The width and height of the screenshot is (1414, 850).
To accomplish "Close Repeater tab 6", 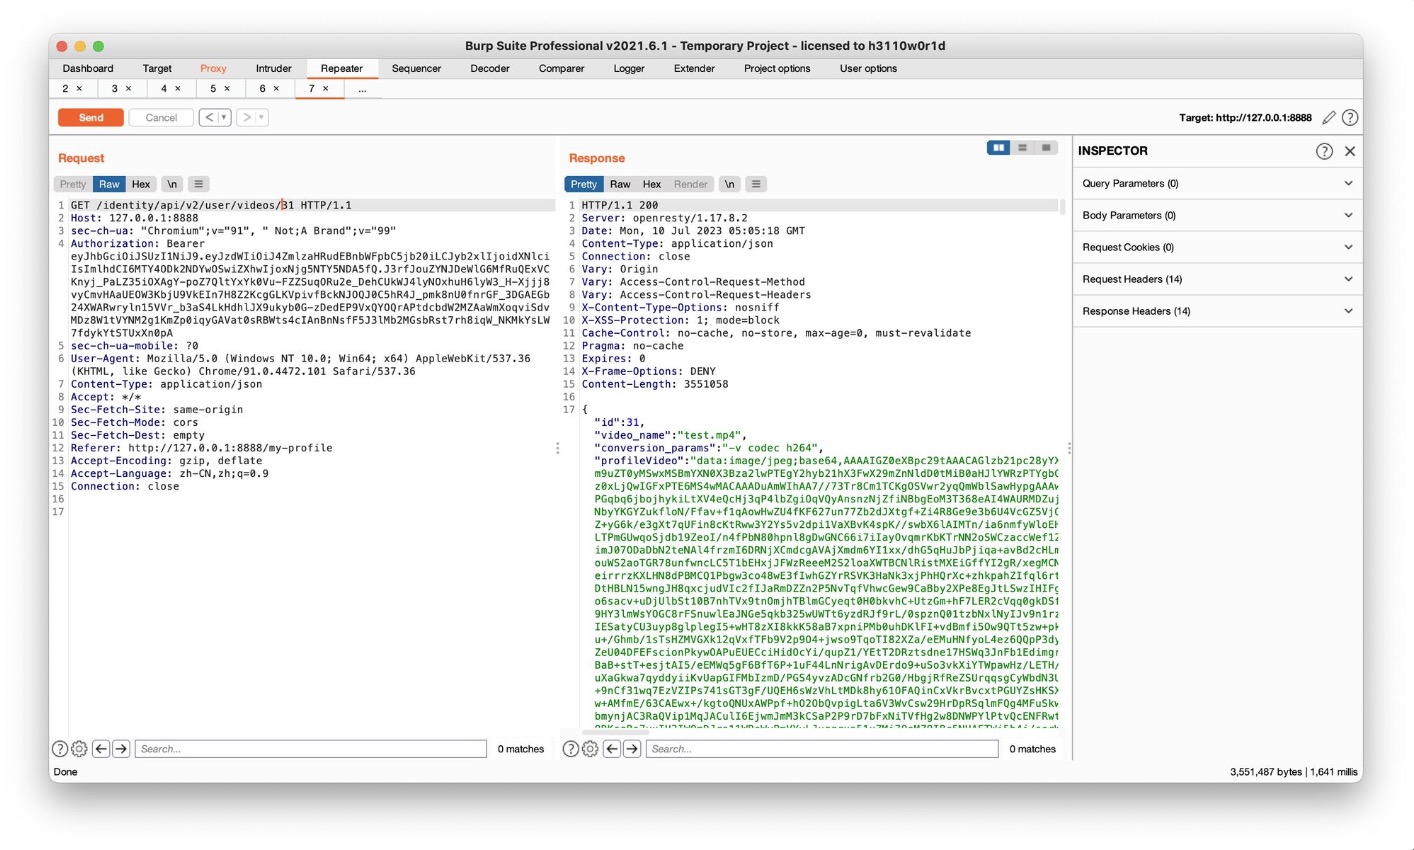I will [x=276, y=89].
